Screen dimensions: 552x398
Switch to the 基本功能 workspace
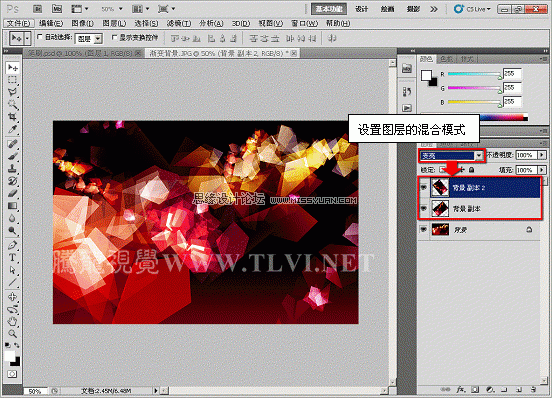tap(329, 9)
